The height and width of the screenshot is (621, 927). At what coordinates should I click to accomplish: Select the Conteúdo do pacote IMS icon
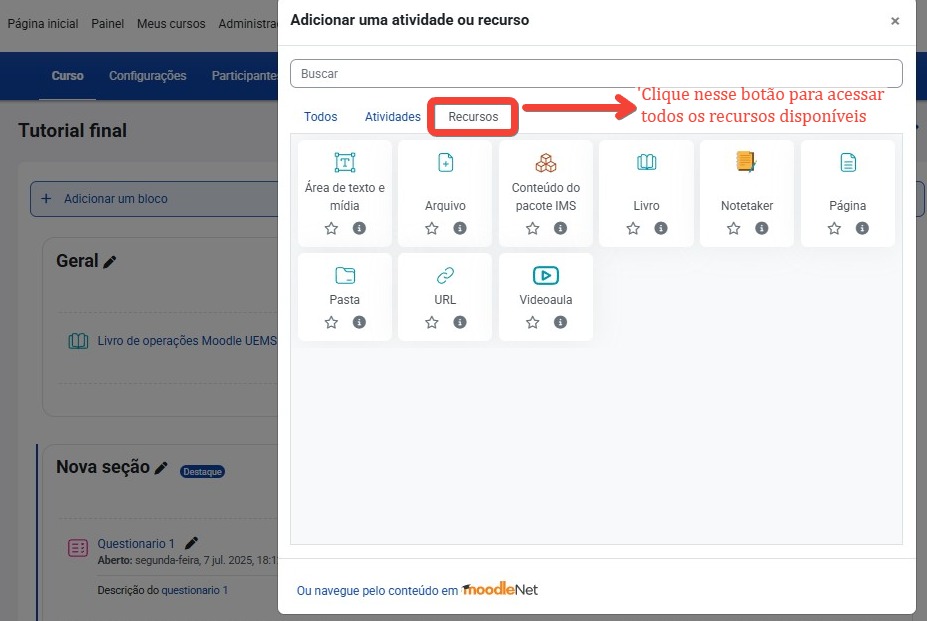pyautogui.click(x=545, y=162)
